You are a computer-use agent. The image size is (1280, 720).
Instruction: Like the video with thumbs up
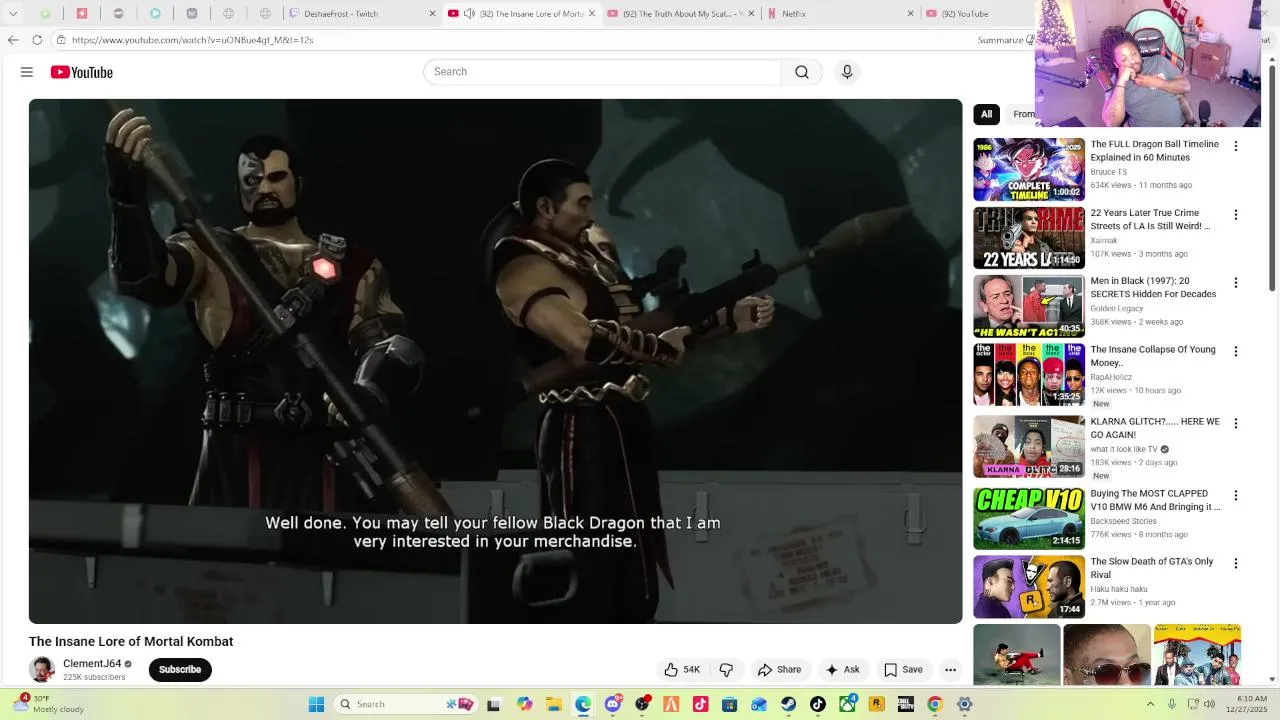(682, 670)
